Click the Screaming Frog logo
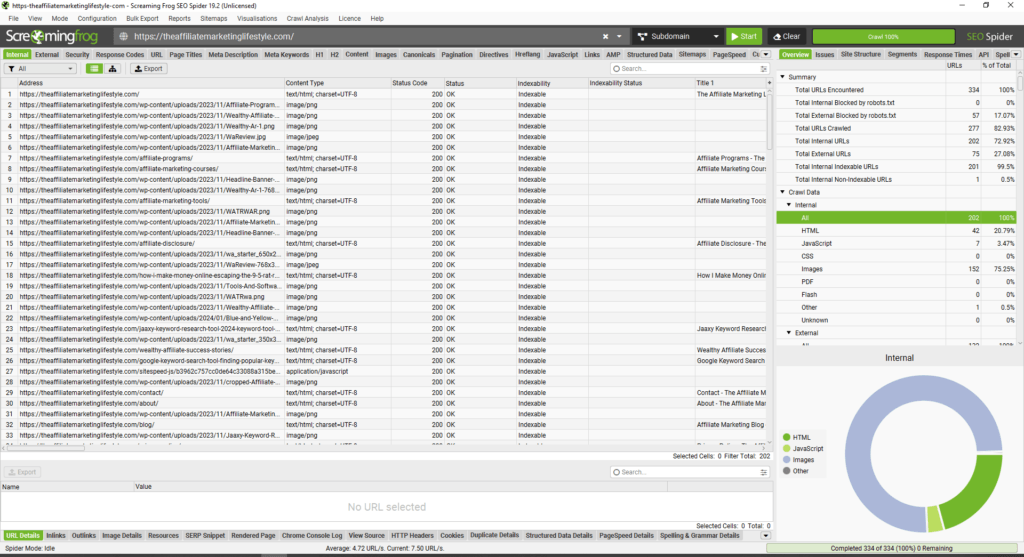 (x=52, y=37)
